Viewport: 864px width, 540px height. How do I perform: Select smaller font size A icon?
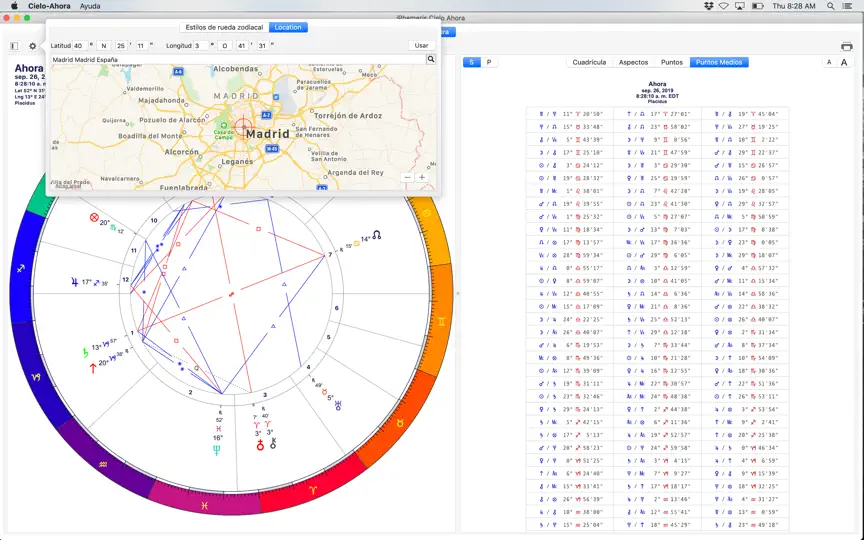click(829, 62)
